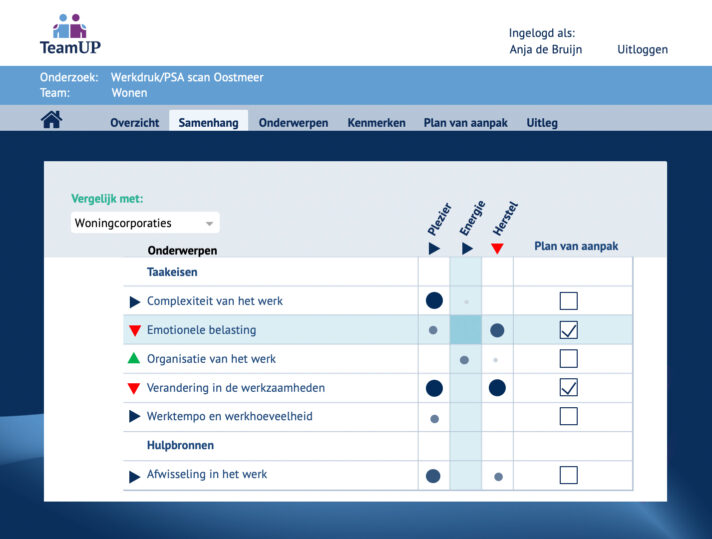The height and width of the screenshot is (539, 712).
Task: Click Plezier dot in Werktempo en werkhoeveelheid row
Action: coord(435,419)
